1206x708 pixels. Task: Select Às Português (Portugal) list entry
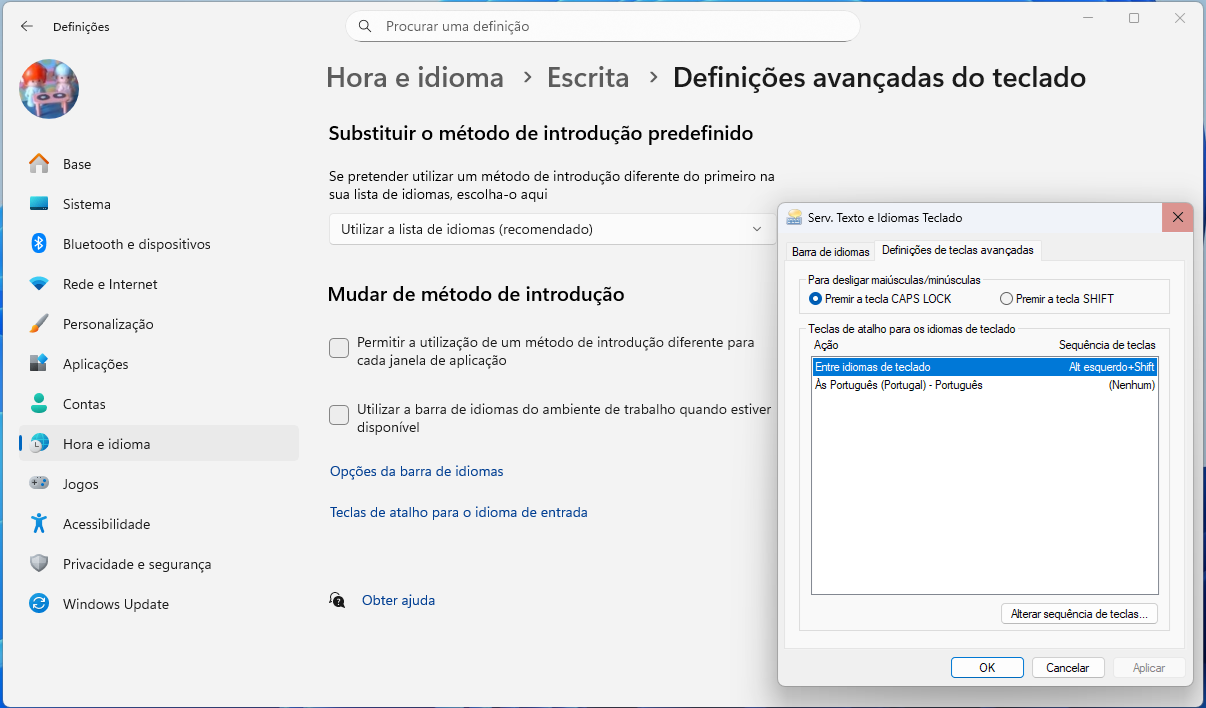point(898,385)
